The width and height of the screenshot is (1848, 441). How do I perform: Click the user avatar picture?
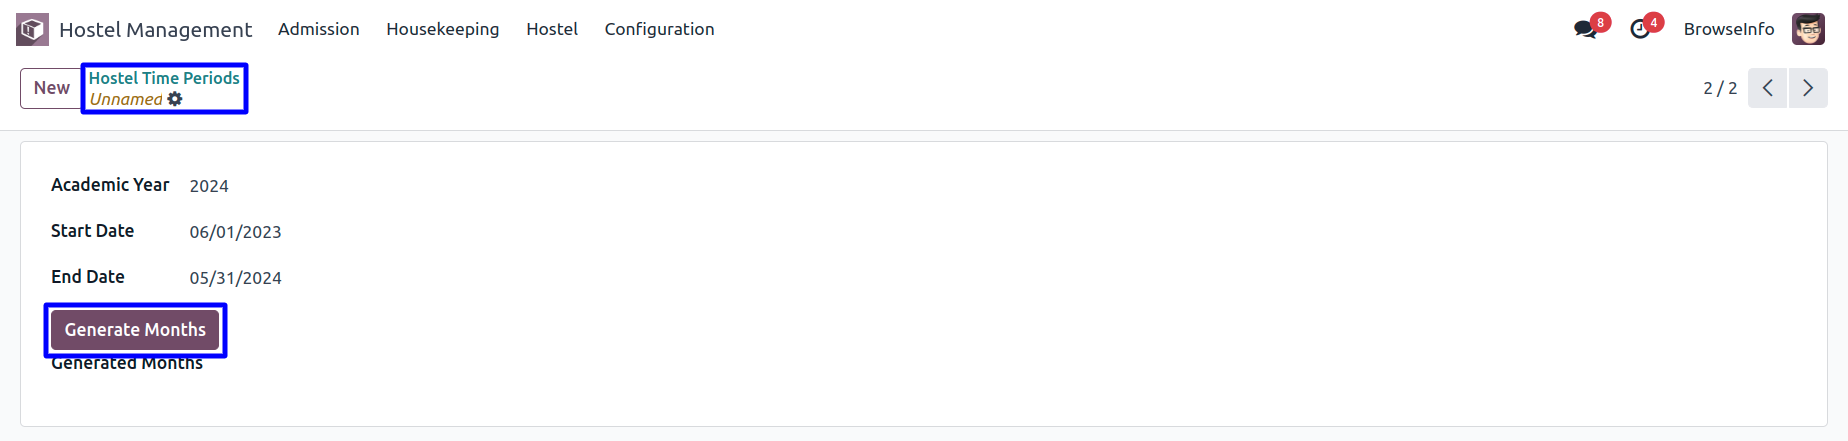[x=1808, y=29]
